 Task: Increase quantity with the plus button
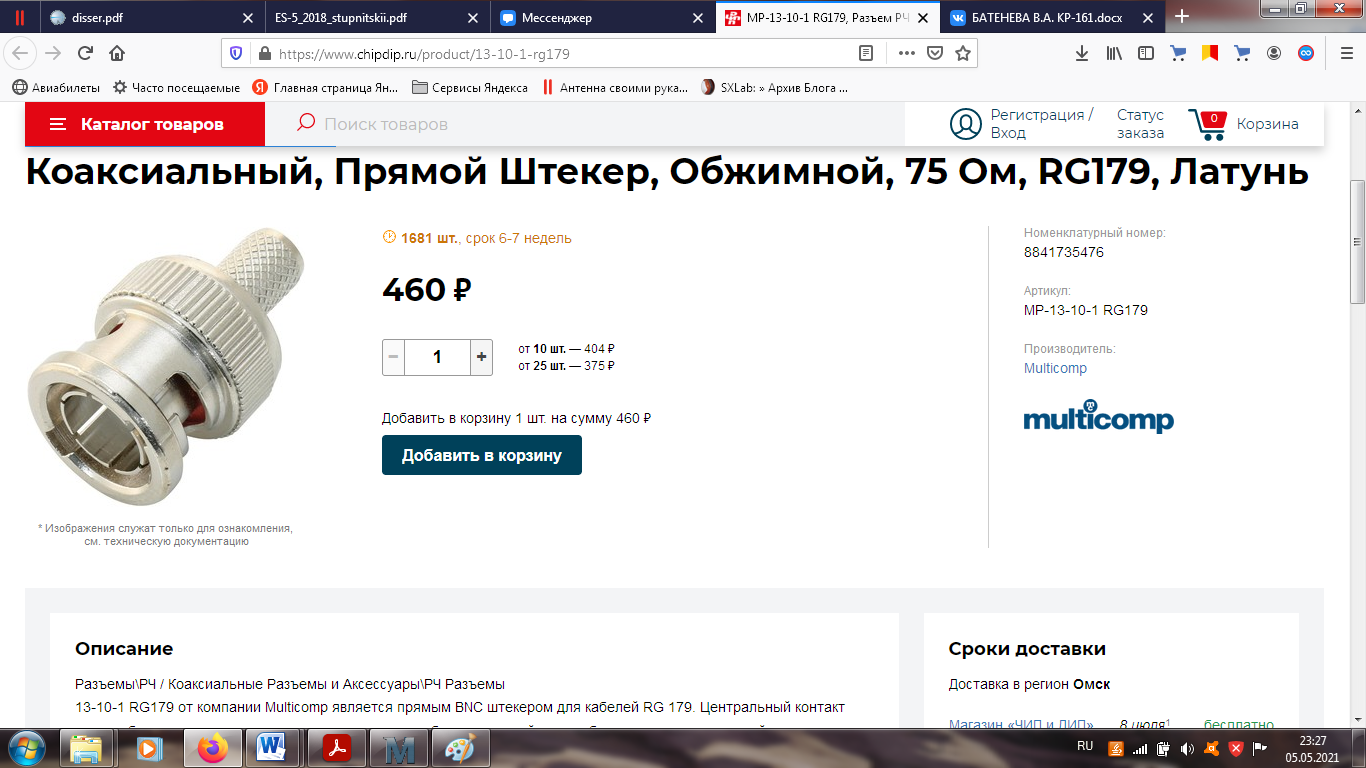pyautogui.click(x=481, y=357)
